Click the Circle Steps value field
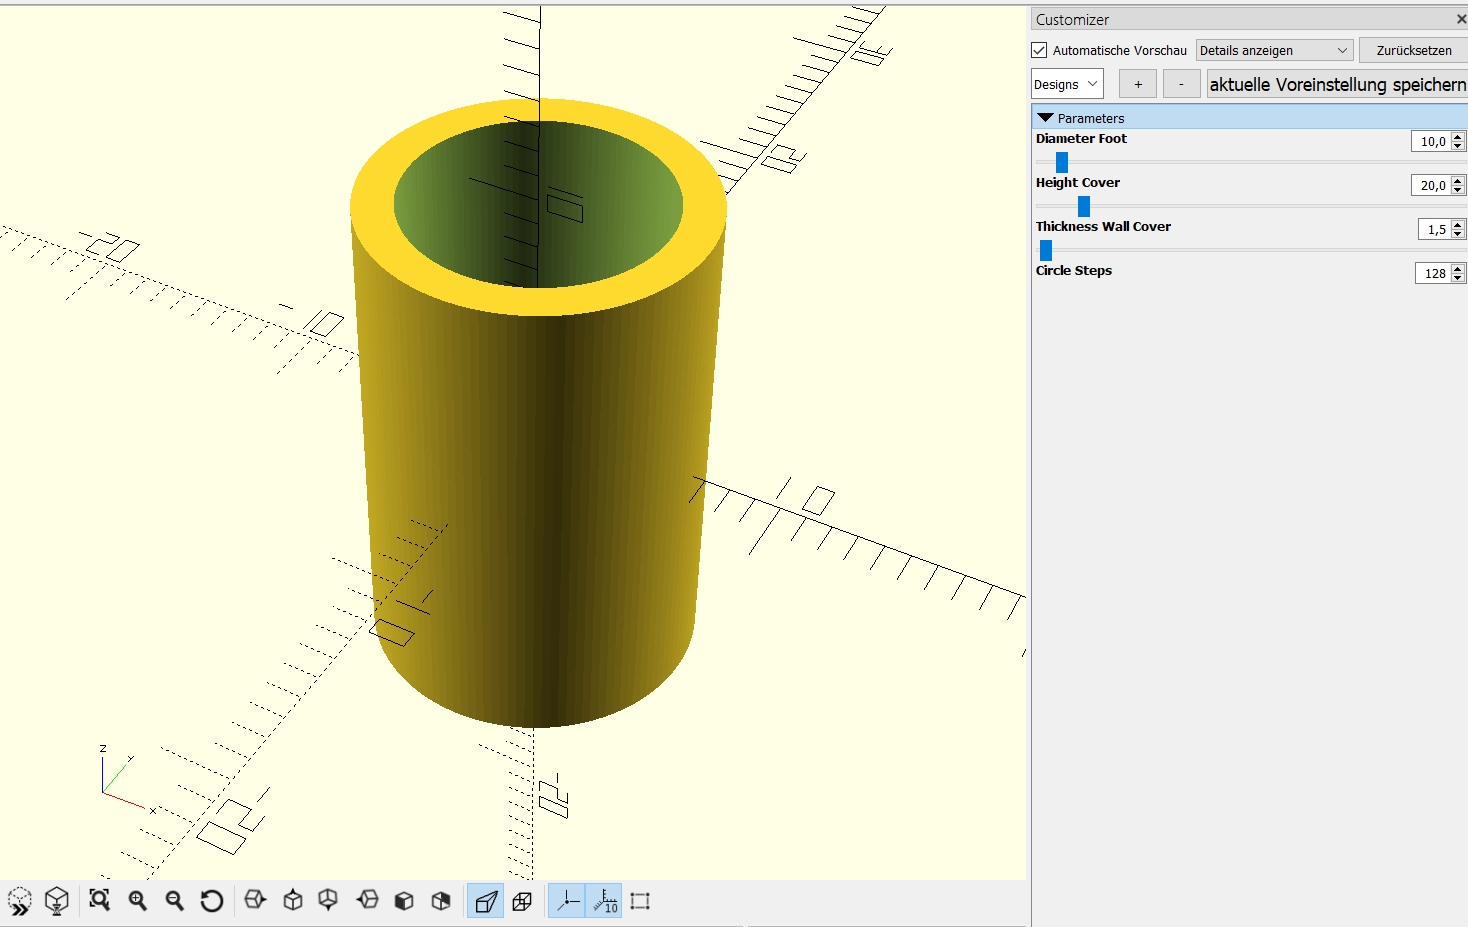 click(1435, 273)
